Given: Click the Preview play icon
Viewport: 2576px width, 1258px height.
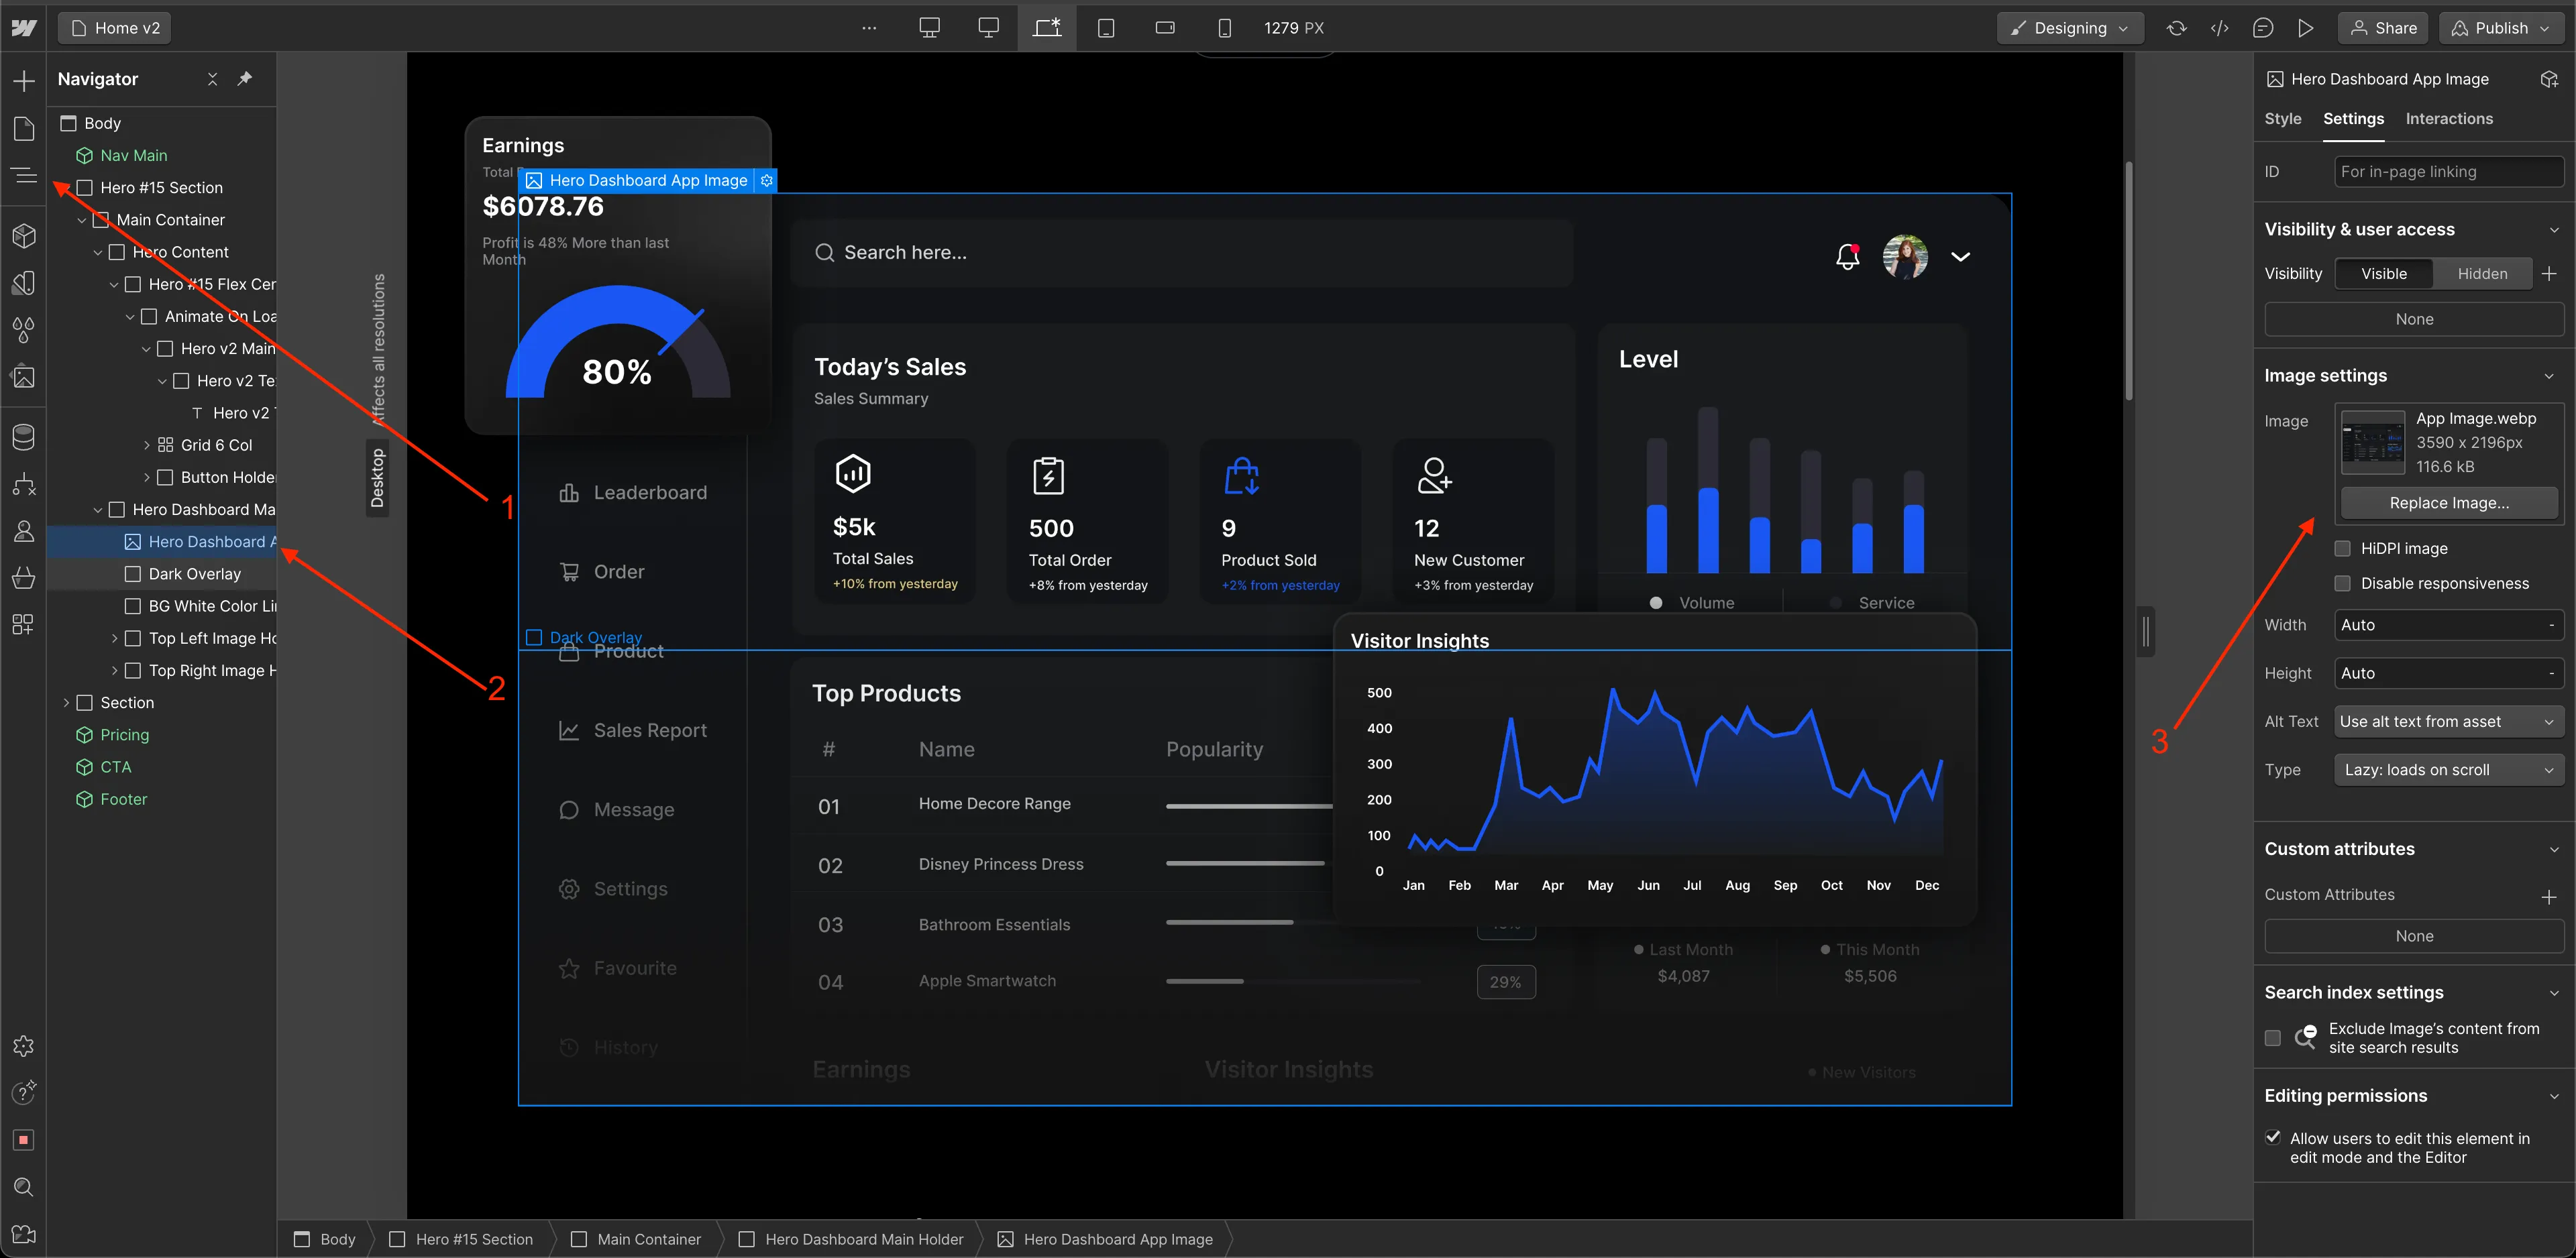Looking at the screenshot, I should click(x=2305, y=28).
